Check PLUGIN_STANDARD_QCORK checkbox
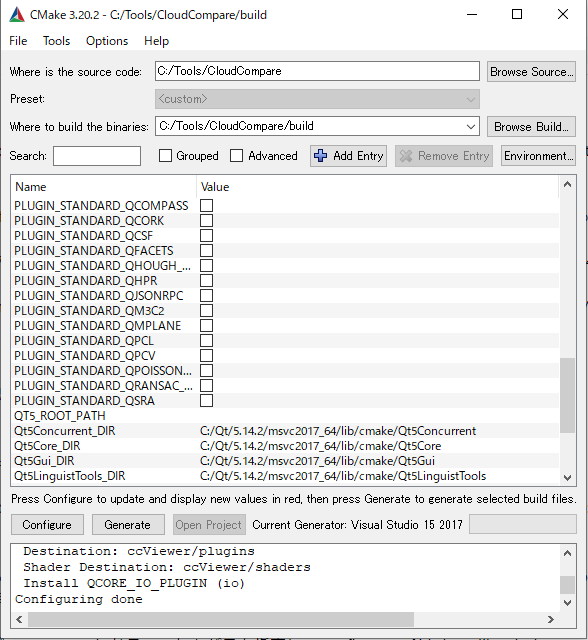The image size is (588, 640). (x=206, y=220)
